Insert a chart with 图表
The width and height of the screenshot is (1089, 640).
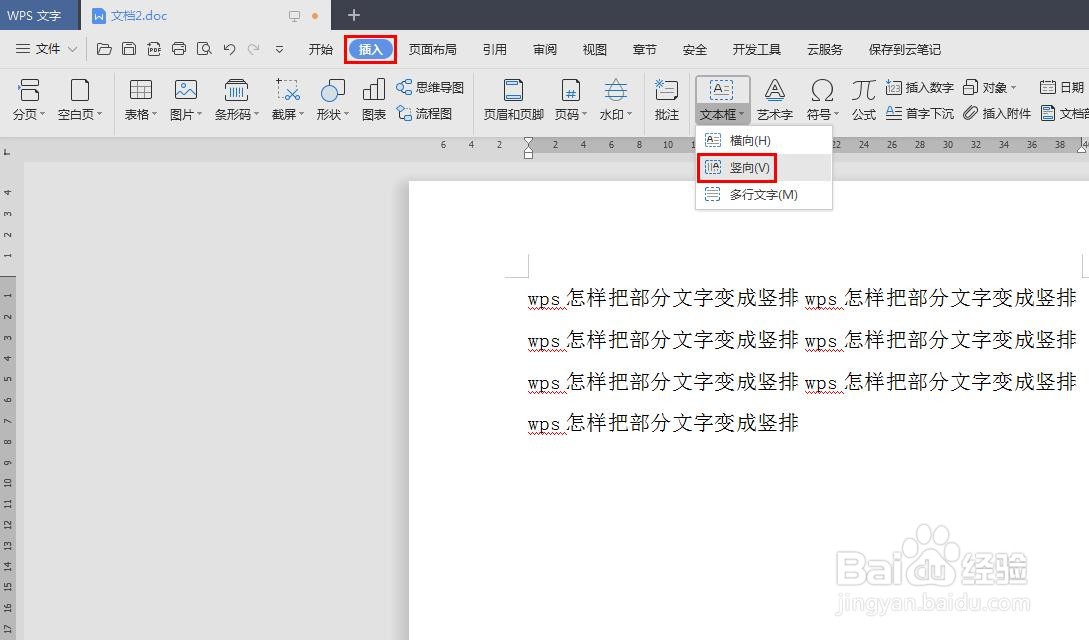click(x=374, y=99)
